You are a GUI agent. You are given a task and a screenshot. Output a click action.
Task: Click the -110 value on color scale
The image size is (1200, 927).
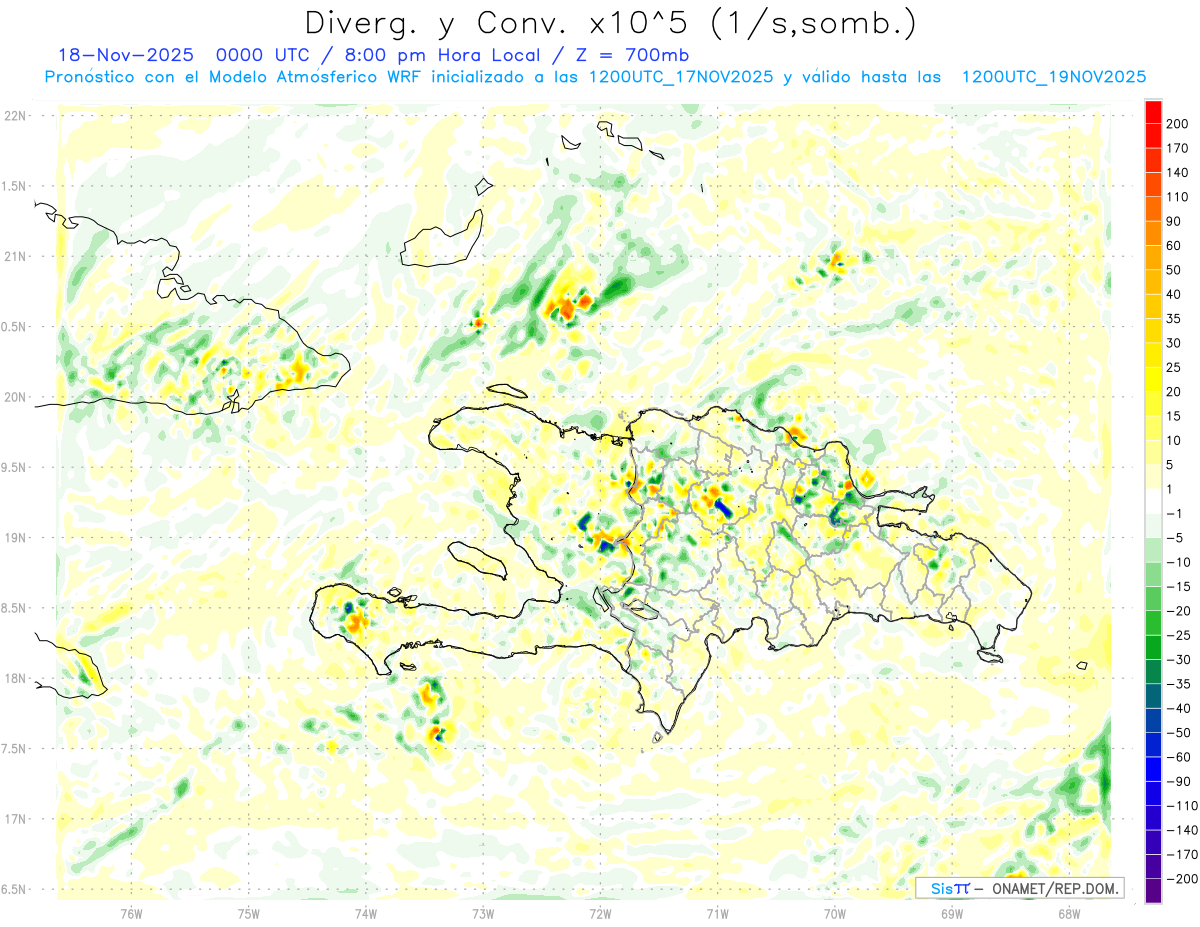pos(1180,805)
